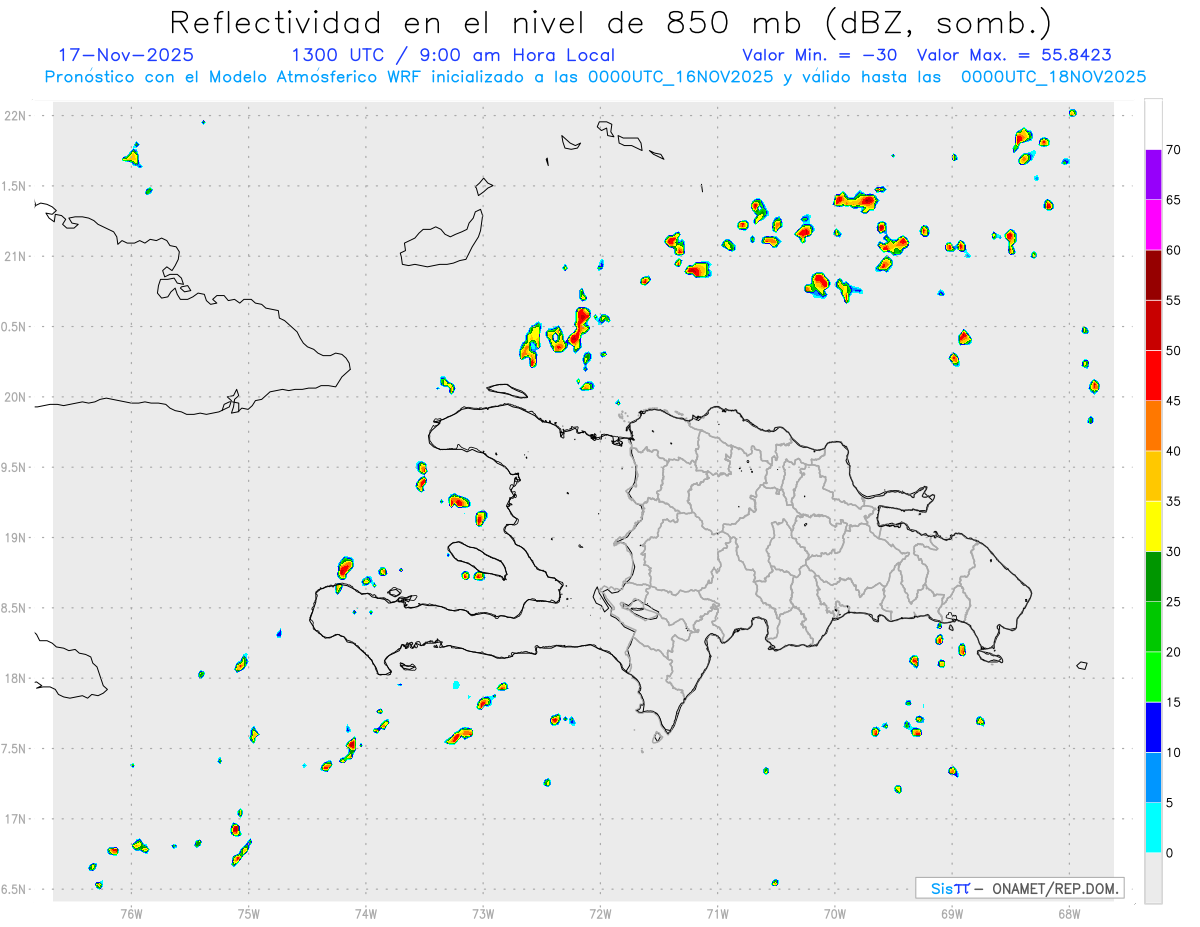Click the latitude label "17N"

click(17, 819)
